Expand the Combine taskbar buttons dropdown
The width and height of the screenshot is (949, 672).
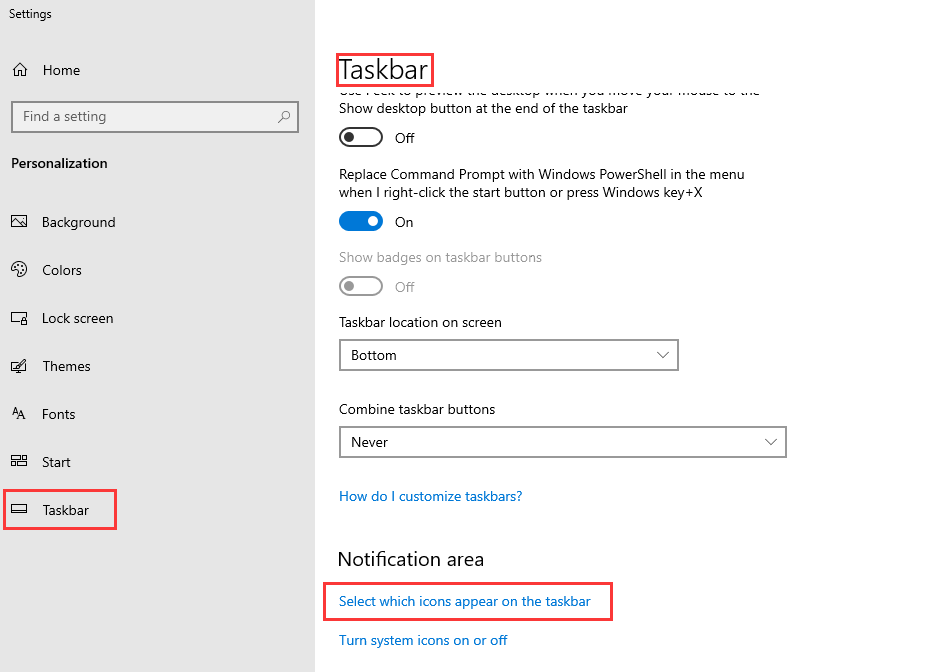[562, 442]
